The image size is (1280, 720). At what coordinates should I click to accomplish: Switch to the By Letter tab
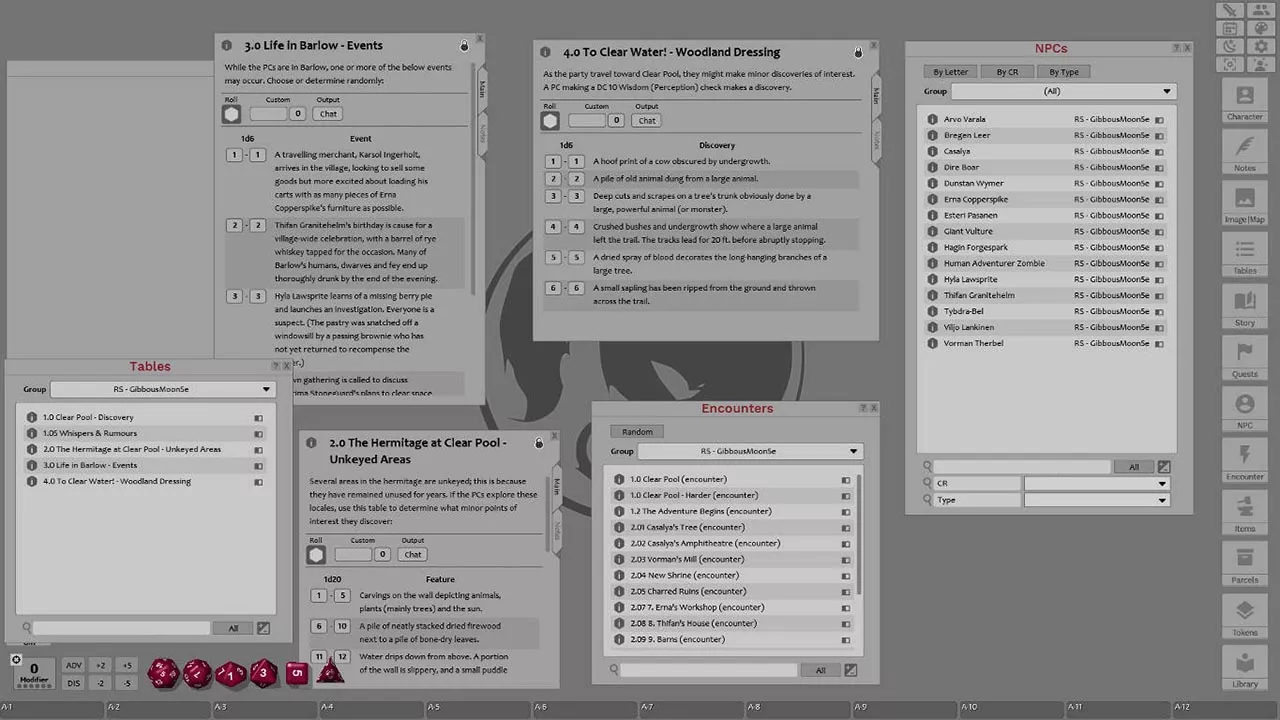coord(951,72)
